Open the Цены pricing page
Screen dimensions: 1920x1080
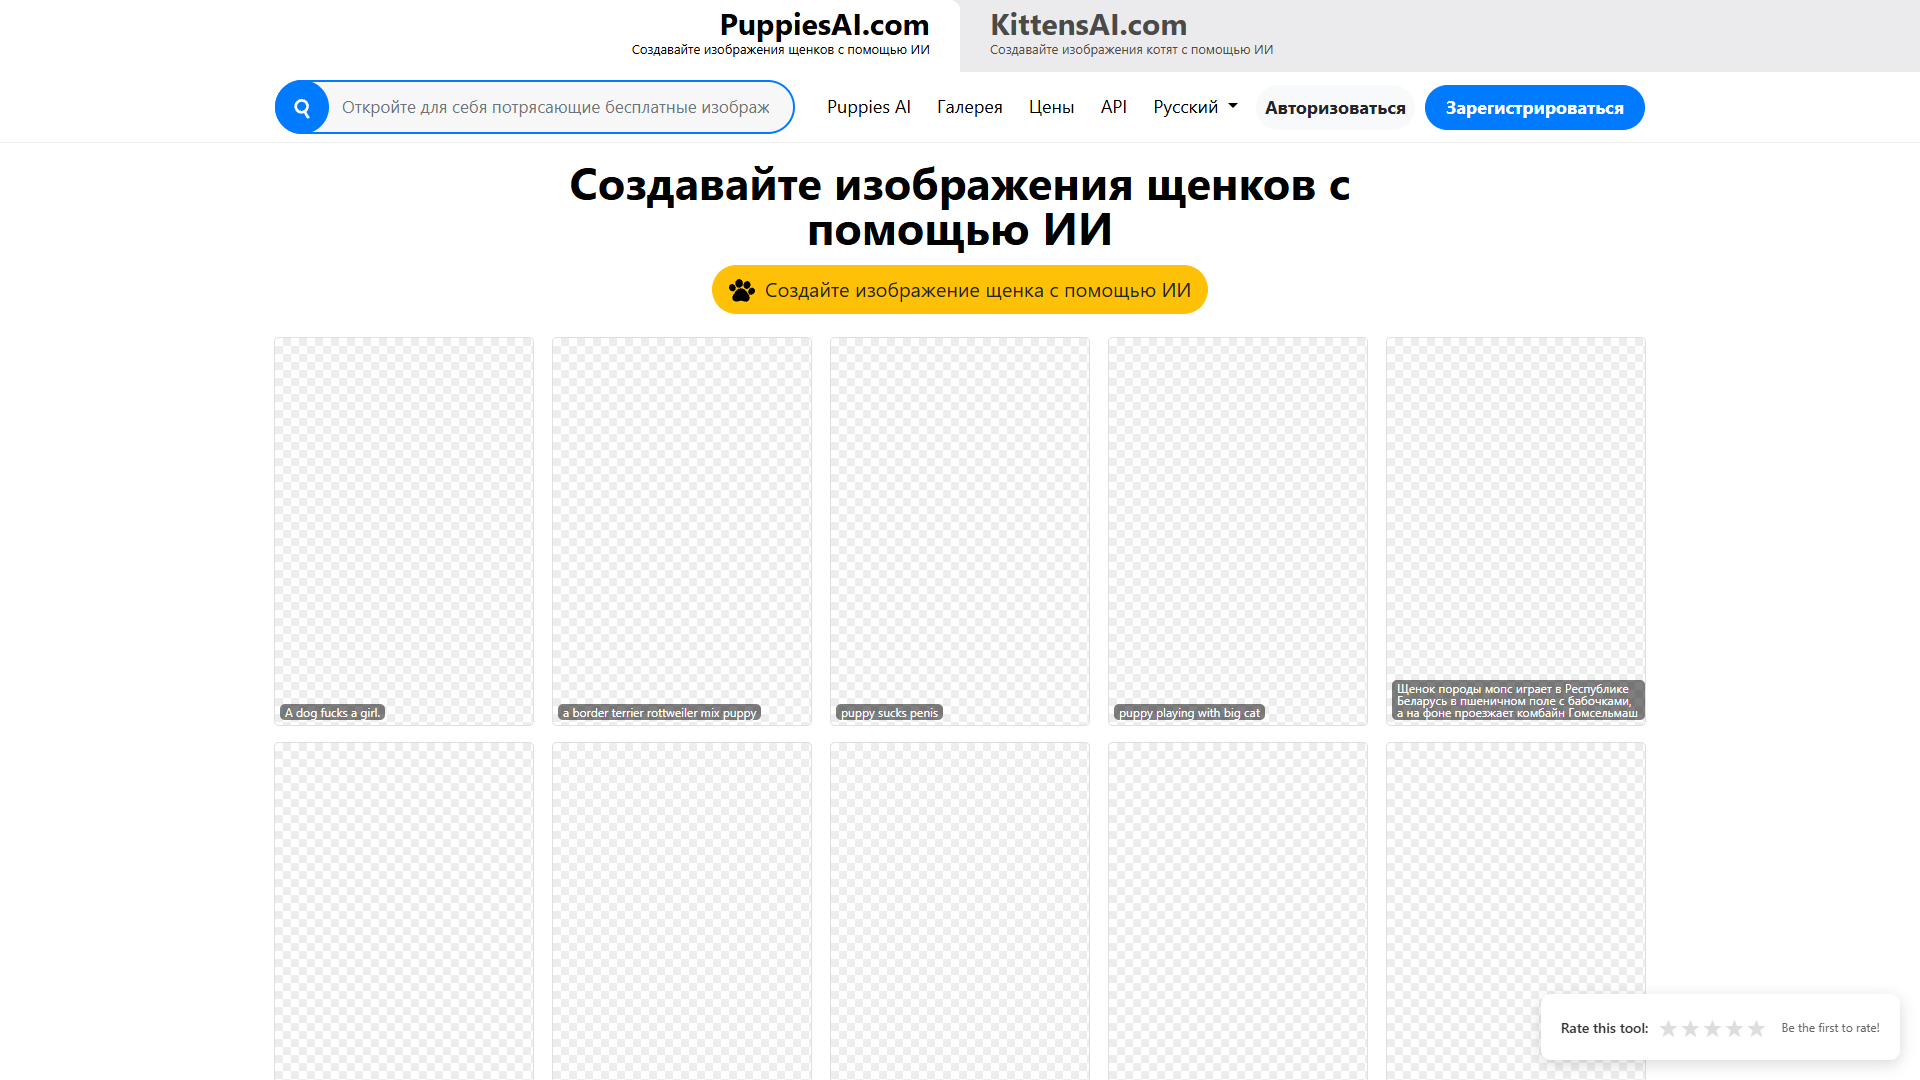click(1051, 107)
